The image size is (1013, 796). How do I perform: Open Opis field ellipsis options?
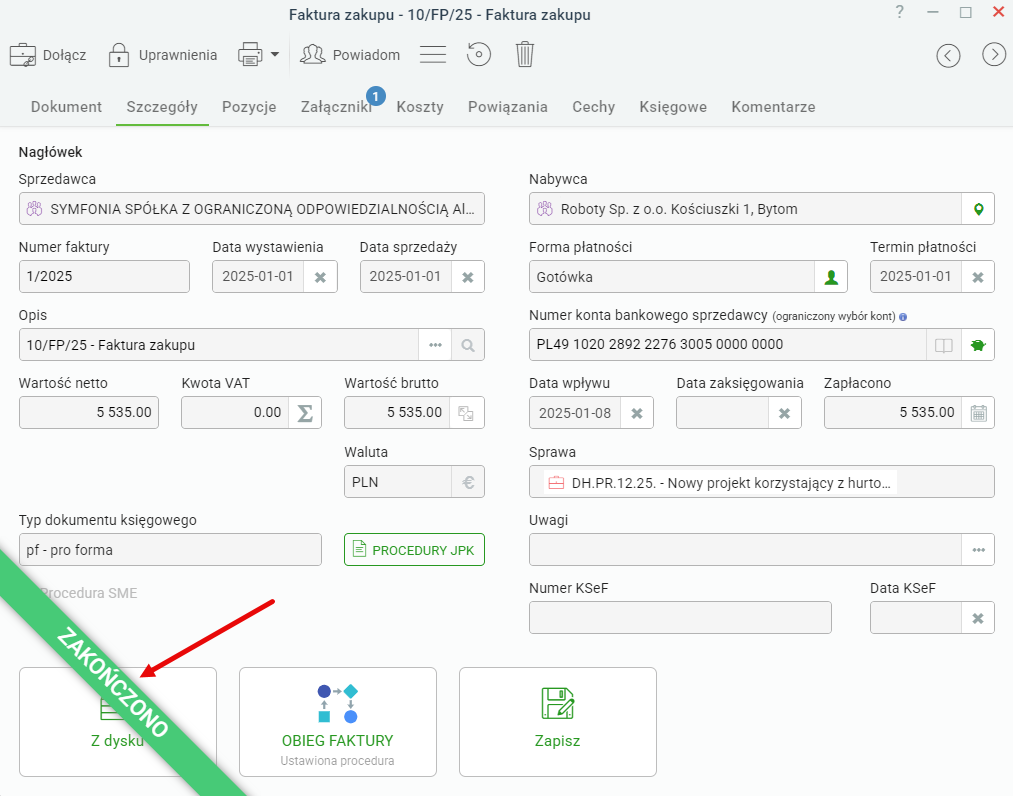pos(435,345)
